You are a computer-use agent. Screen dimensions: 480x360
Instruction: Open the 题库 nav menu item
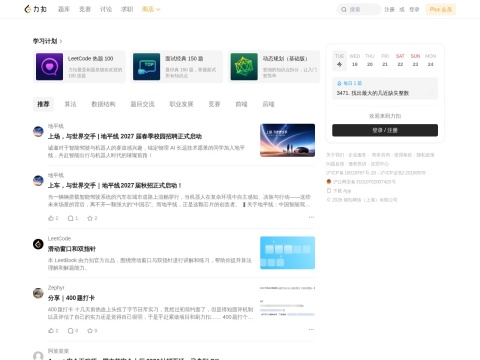click(64, 9)
